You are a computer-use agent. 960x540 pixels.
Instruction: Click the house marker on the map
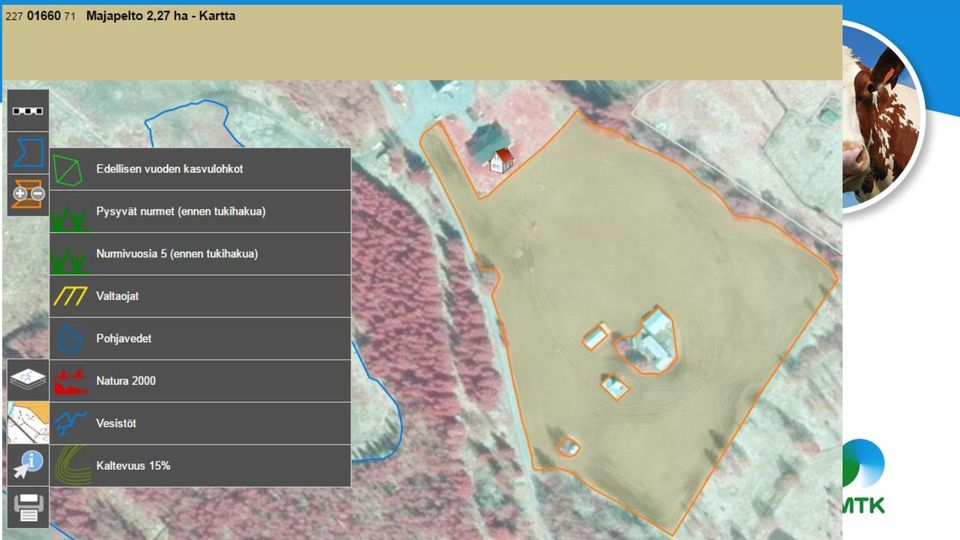click(501, 160)
